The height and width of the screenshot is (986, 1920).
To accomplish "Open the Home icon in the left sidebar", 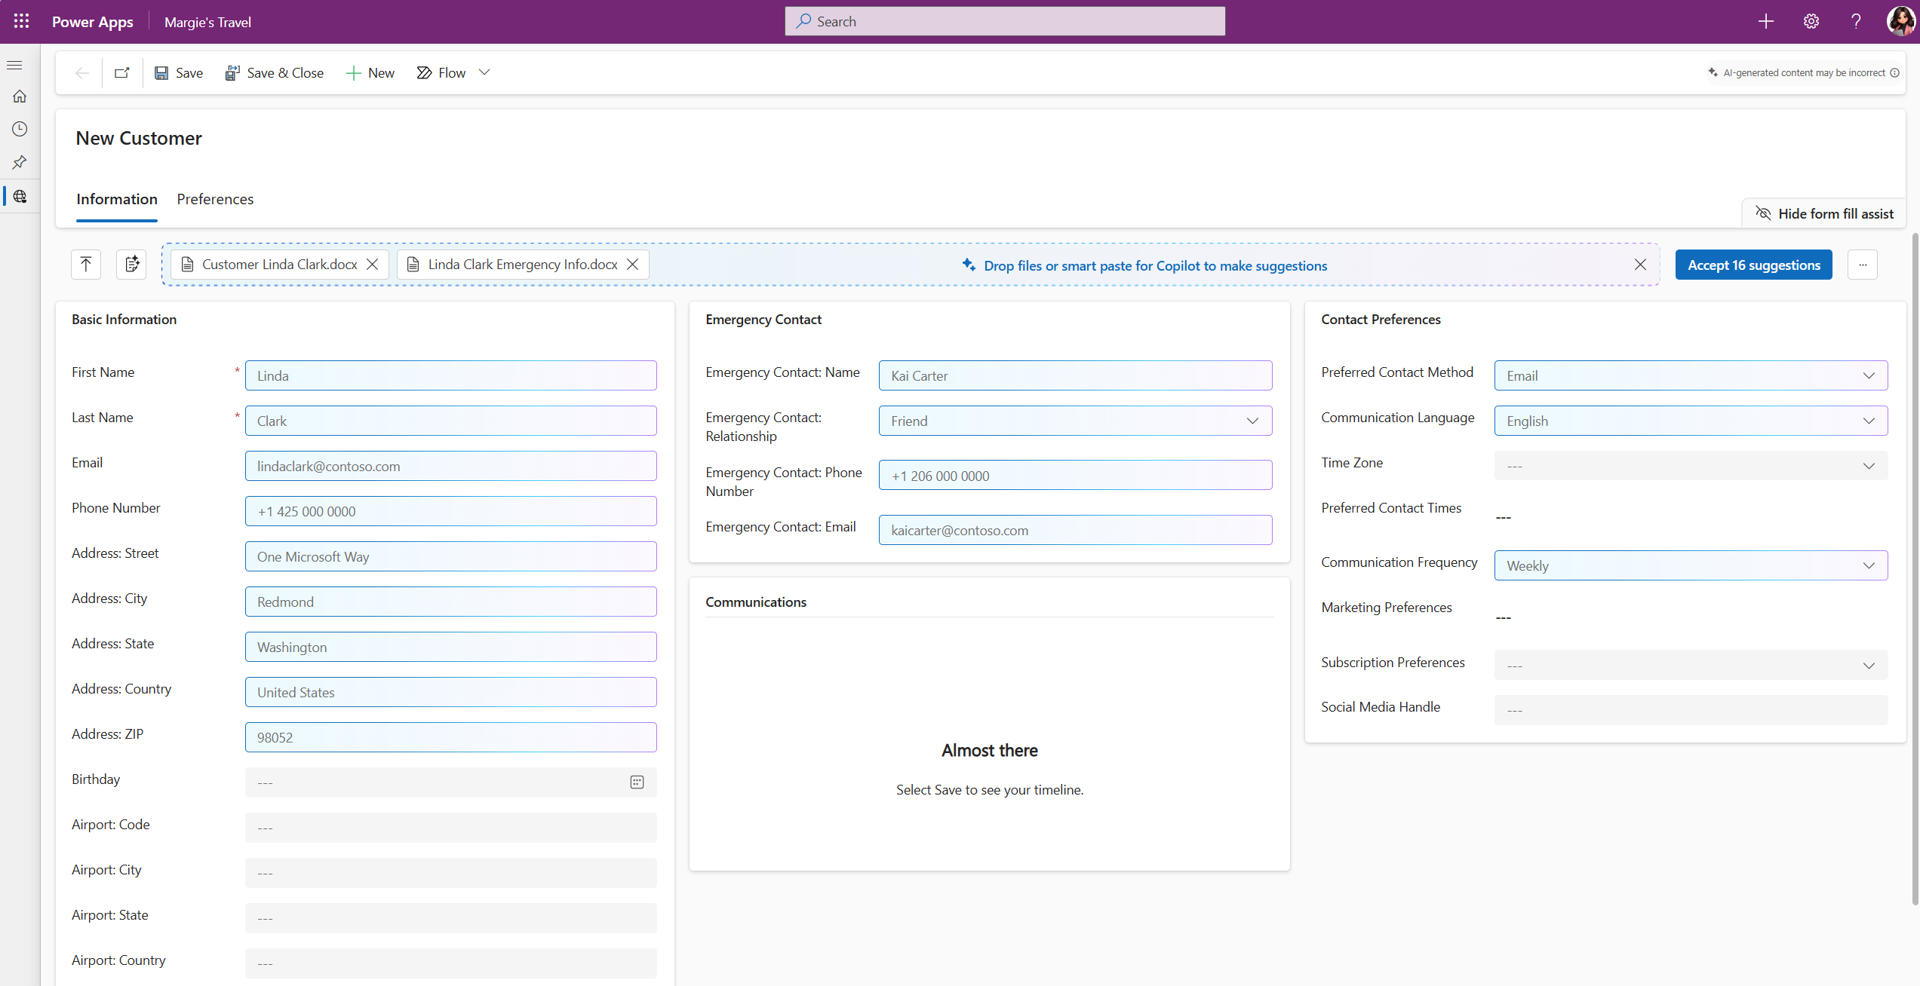I will (20, 95).
